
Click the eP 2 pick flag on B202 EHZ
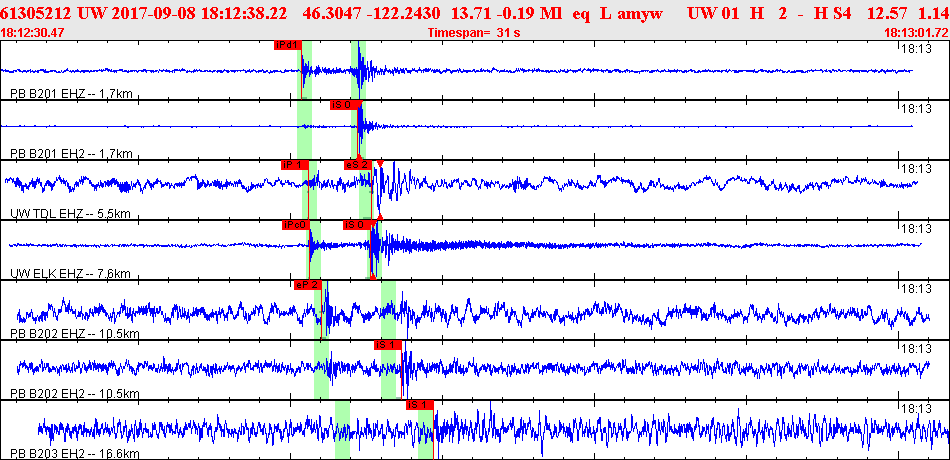point(307,285)
